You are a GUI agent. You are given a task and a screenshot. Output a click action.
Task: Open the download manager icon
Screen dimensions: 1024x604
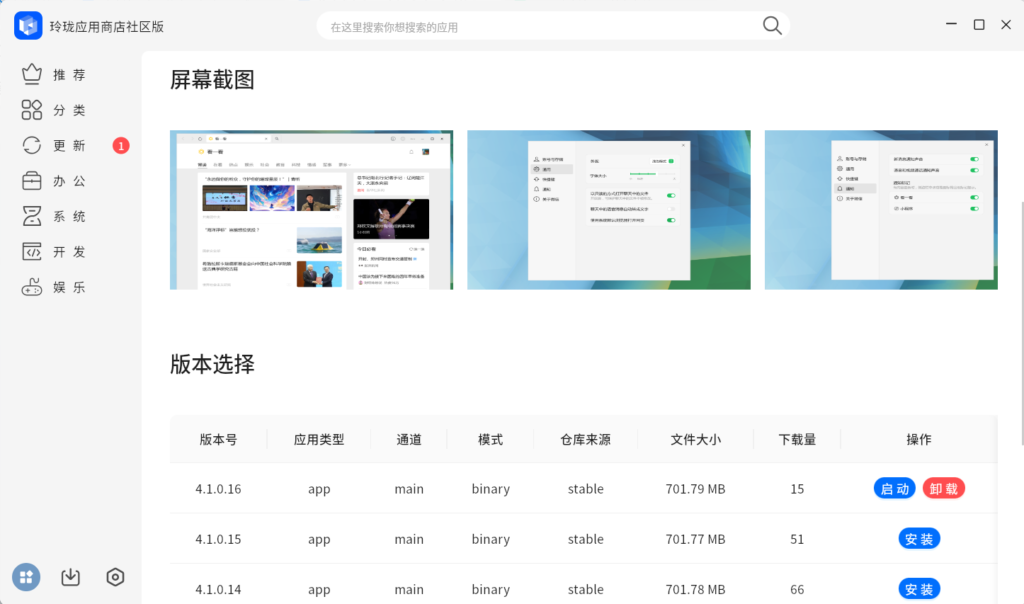tap(71, 577)
